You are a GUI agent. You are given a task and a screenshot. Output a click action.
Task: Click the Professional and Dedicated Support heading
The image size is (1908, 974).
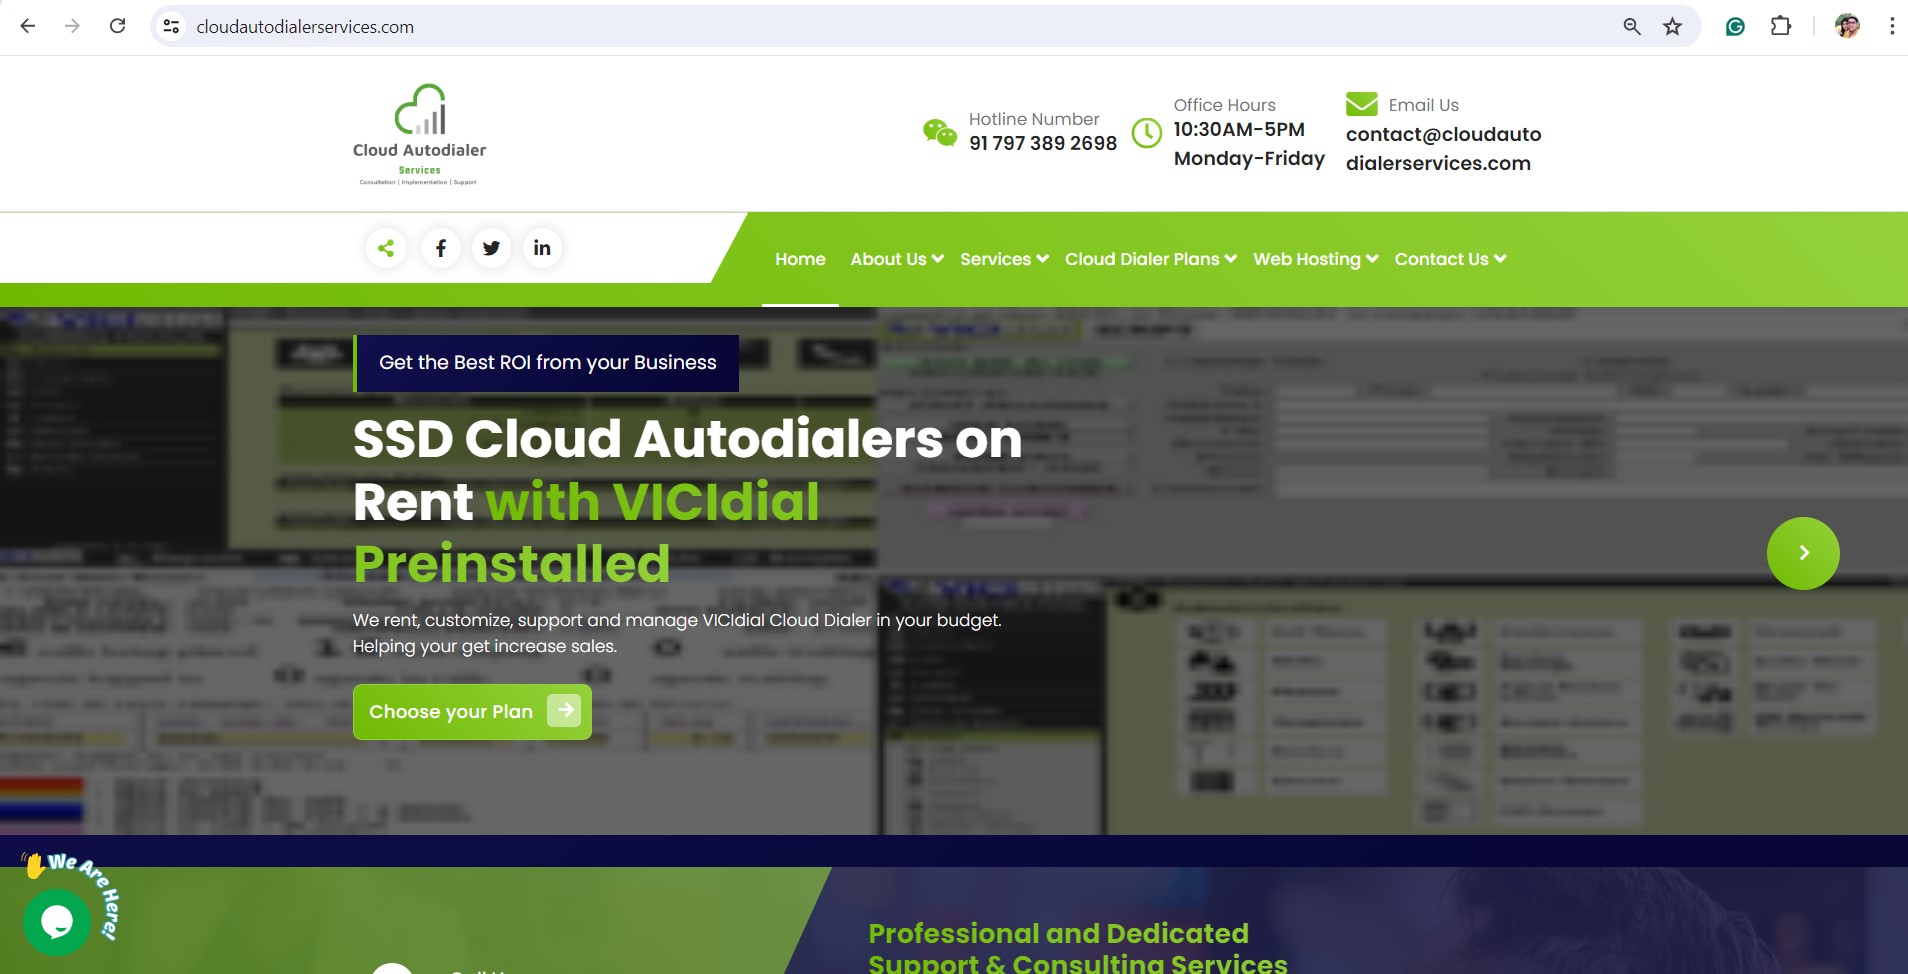click(1078, 947)
